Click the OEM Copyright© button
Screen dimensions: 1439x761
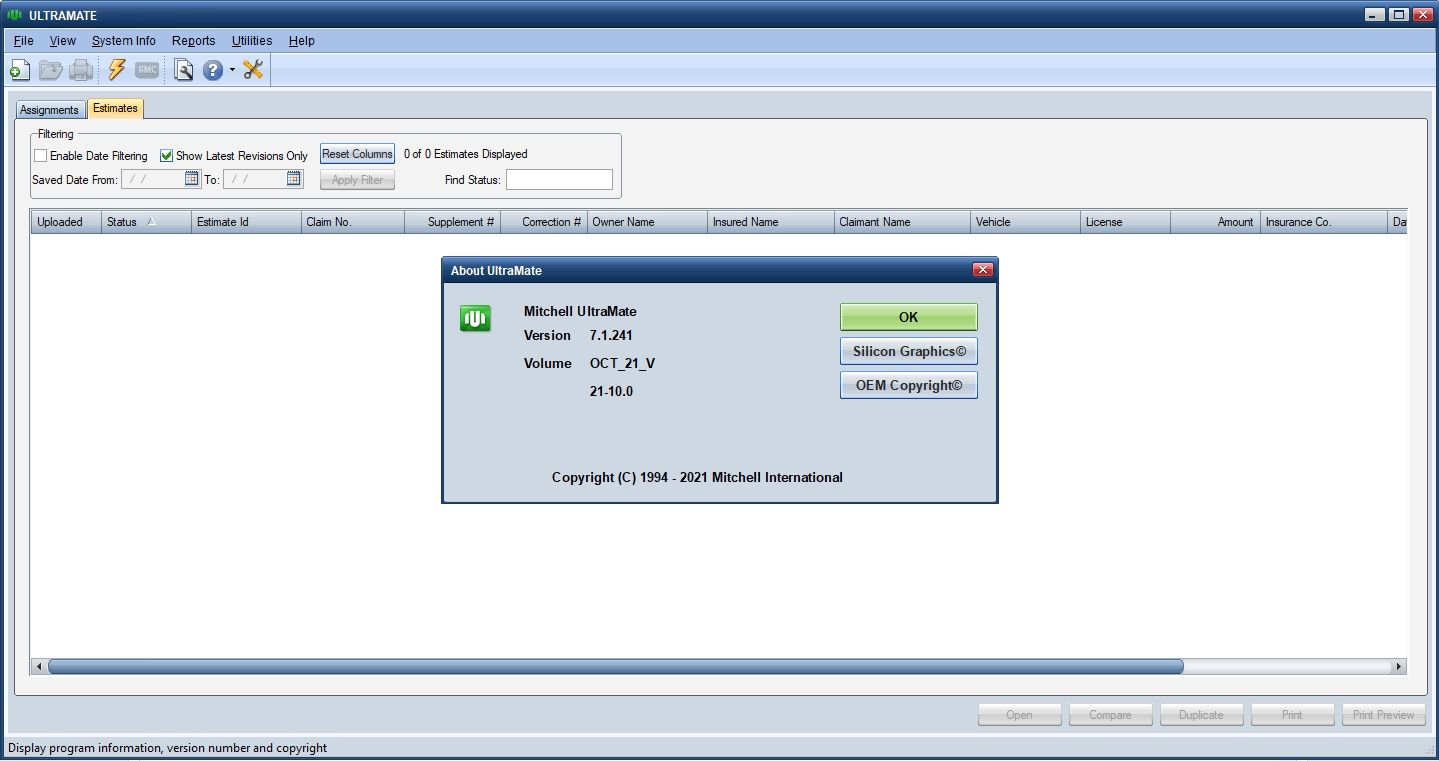[908, 385]
